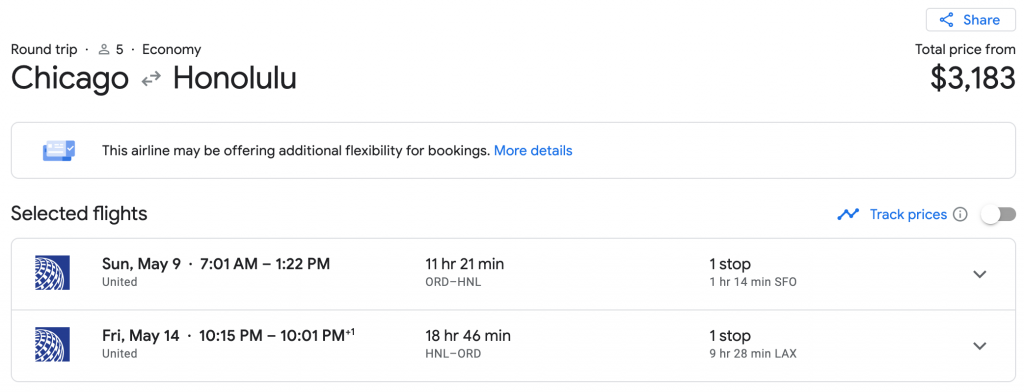Screen dimensions: 1024x392
Task: Click the 1 stop LAX layover info
Action: click(753, 344)
